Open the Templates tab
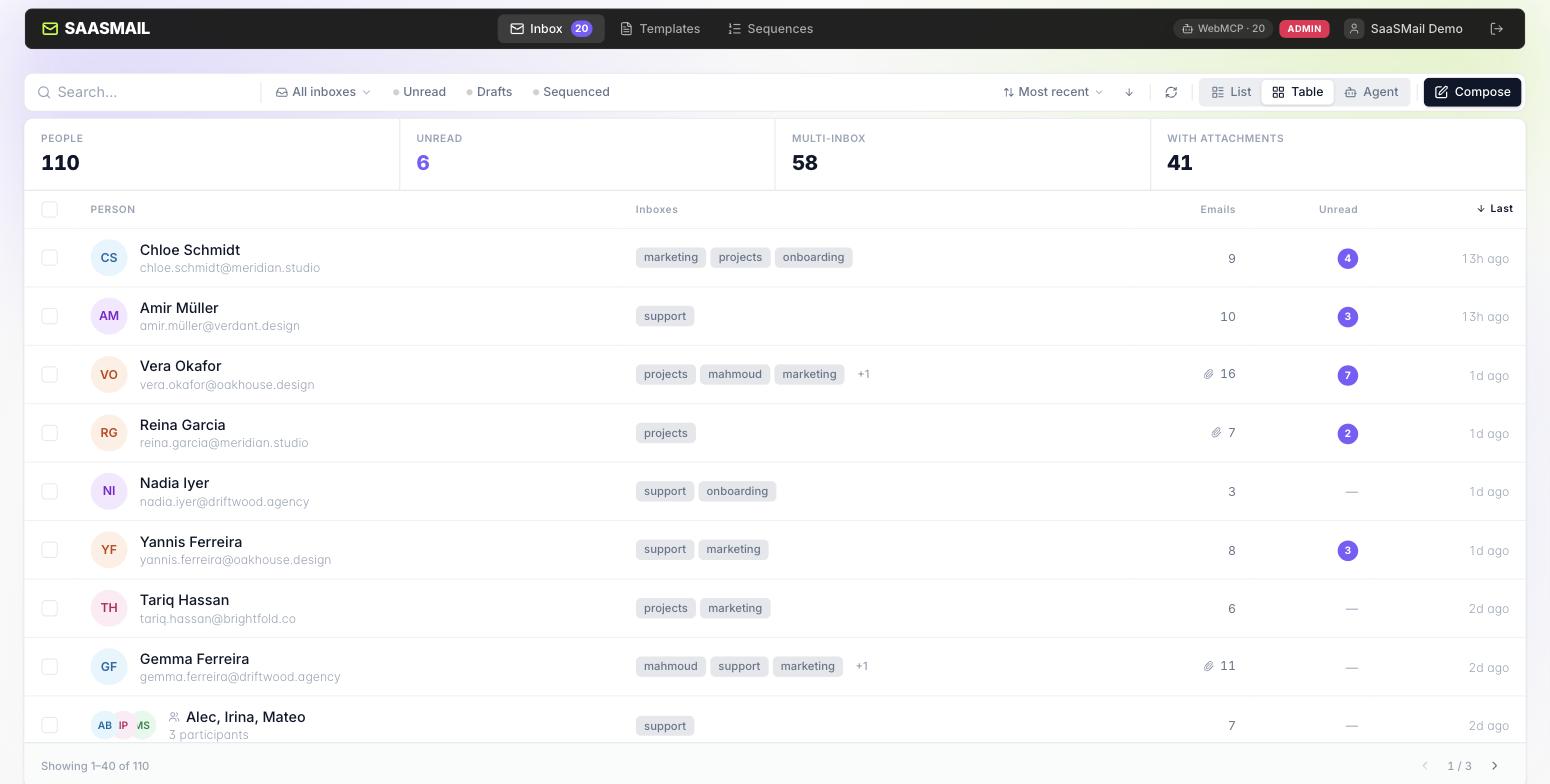 click(x=660, y=29)
